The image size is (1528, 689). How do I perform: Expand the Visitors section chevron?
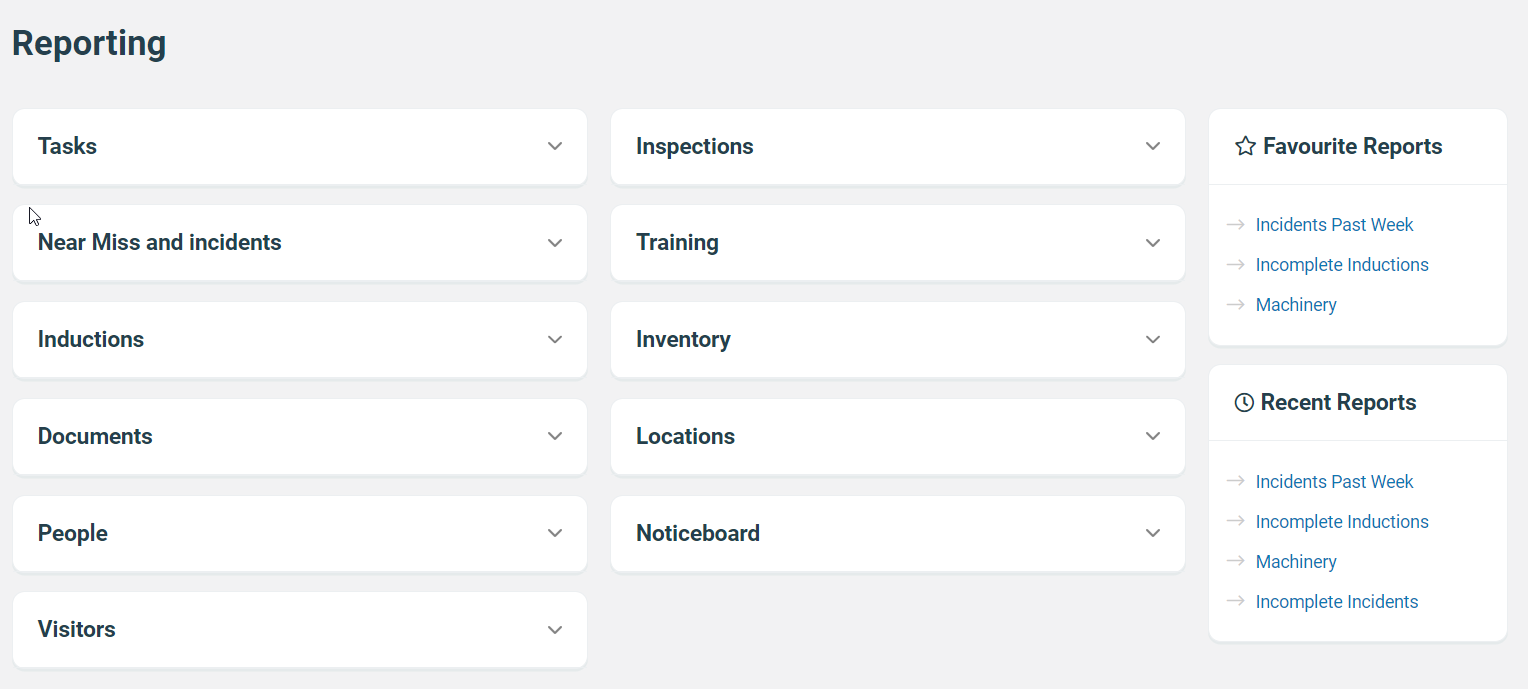point(555,630)
